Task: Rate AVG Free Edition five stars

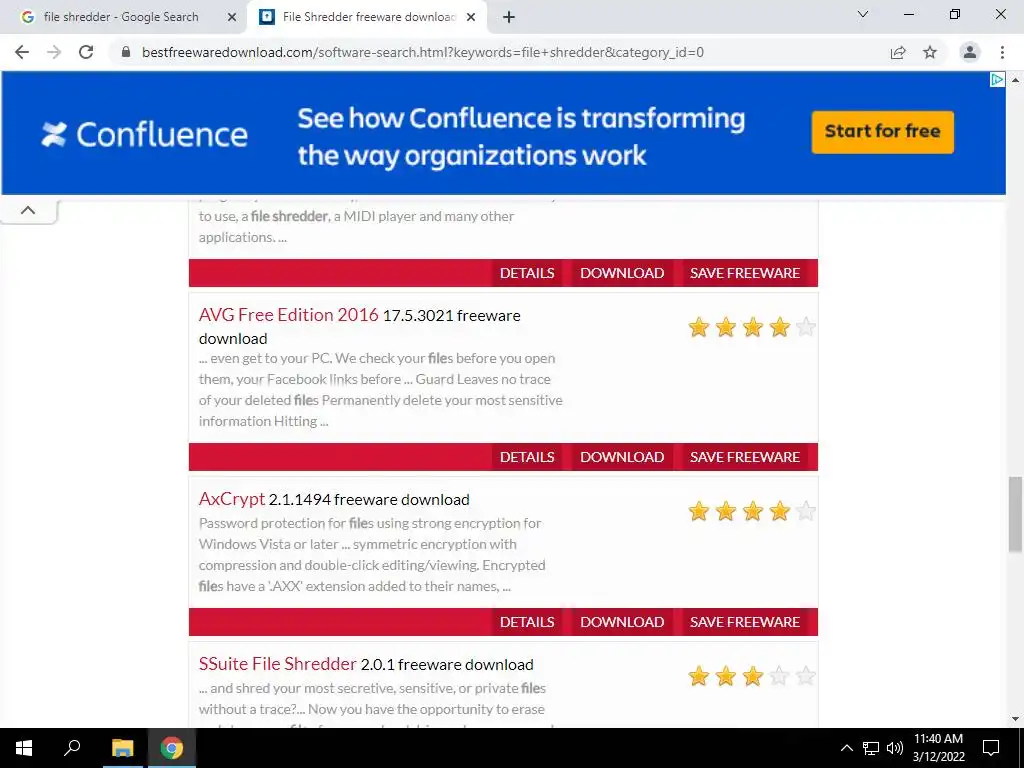Action: [806, 327]
